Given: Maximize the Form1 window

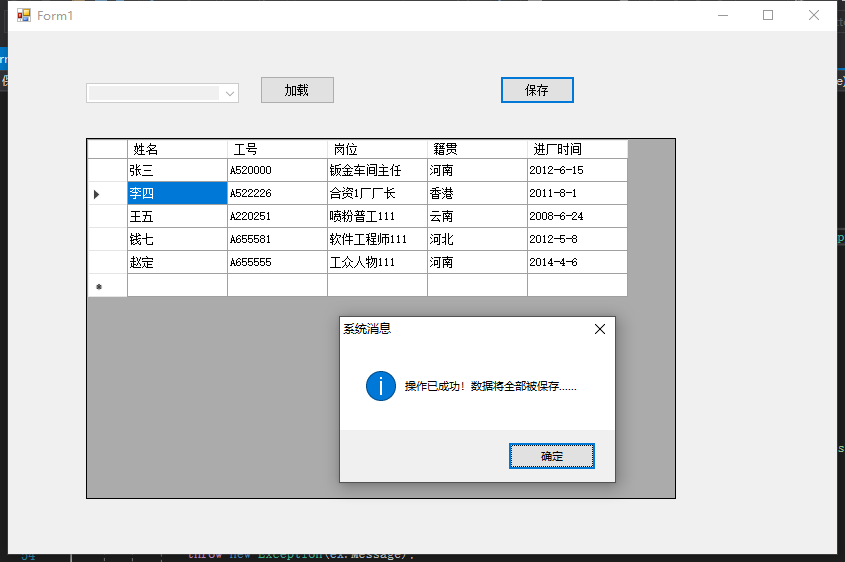Looking at the screenshot, I should (x=768, y=15).
